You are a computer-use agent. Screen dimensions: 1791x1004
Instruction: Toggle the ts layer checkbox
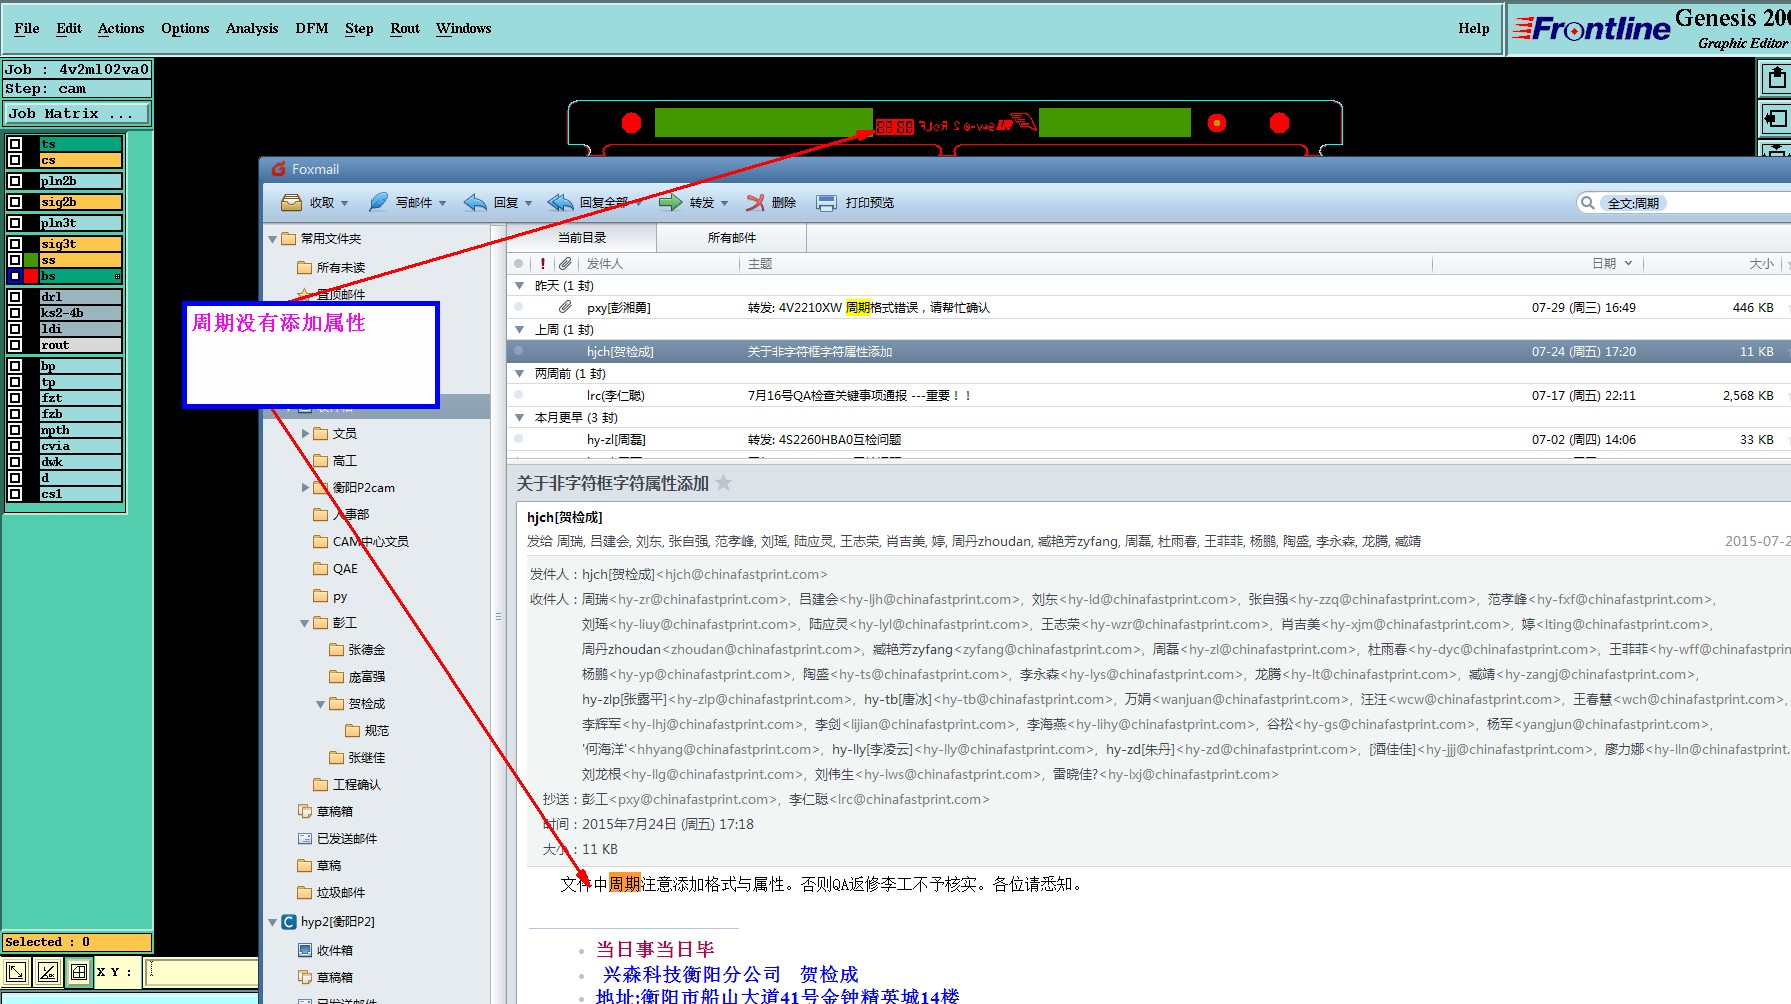tap(15, 144)
